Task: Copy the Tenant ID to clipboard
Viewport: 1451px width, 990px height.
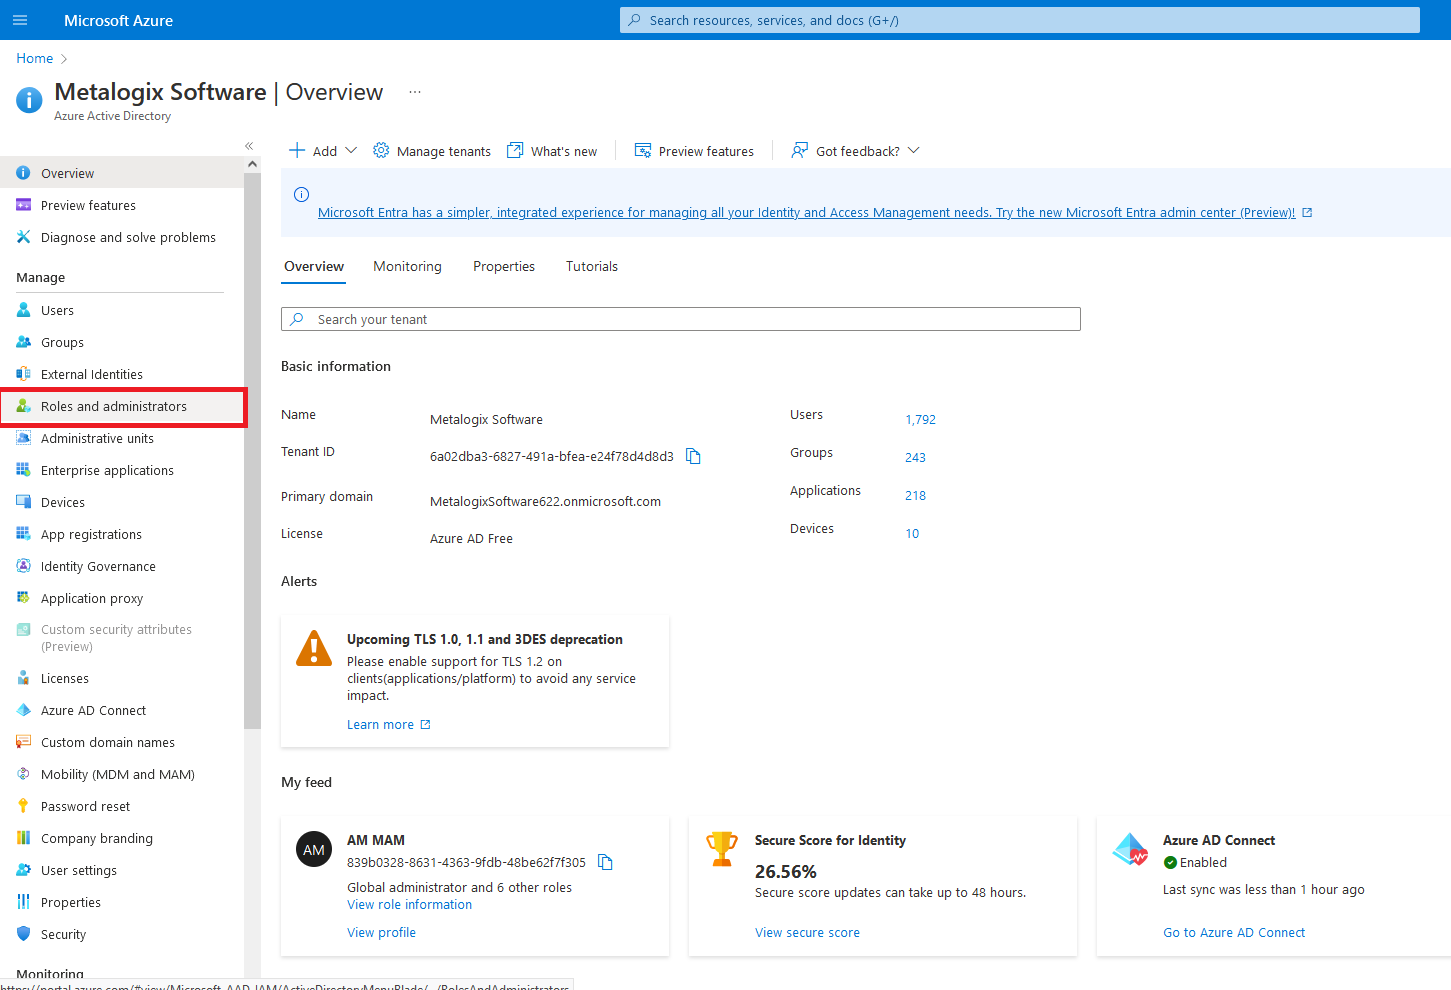Action: coord(693,457)
